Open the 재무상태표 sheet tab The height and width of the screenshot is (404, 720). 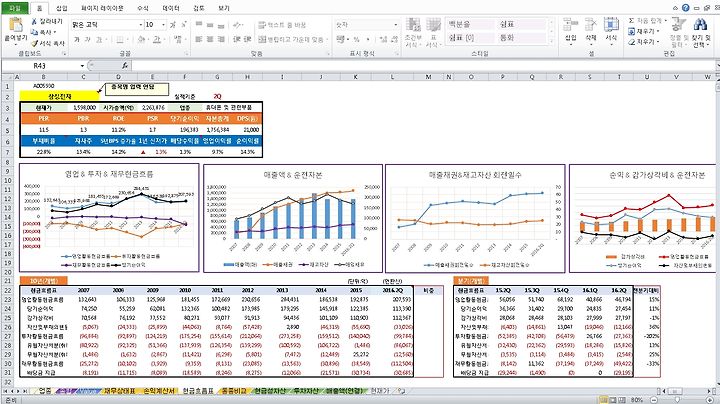pos(119,391)
